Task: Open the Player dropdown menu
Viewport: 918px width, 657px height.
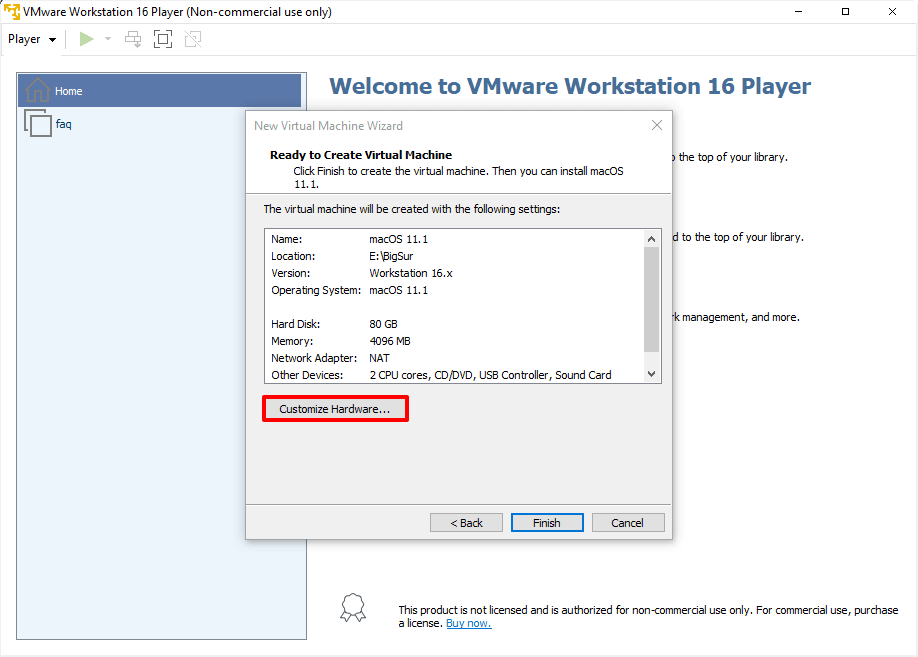Action: pos(31,39)
